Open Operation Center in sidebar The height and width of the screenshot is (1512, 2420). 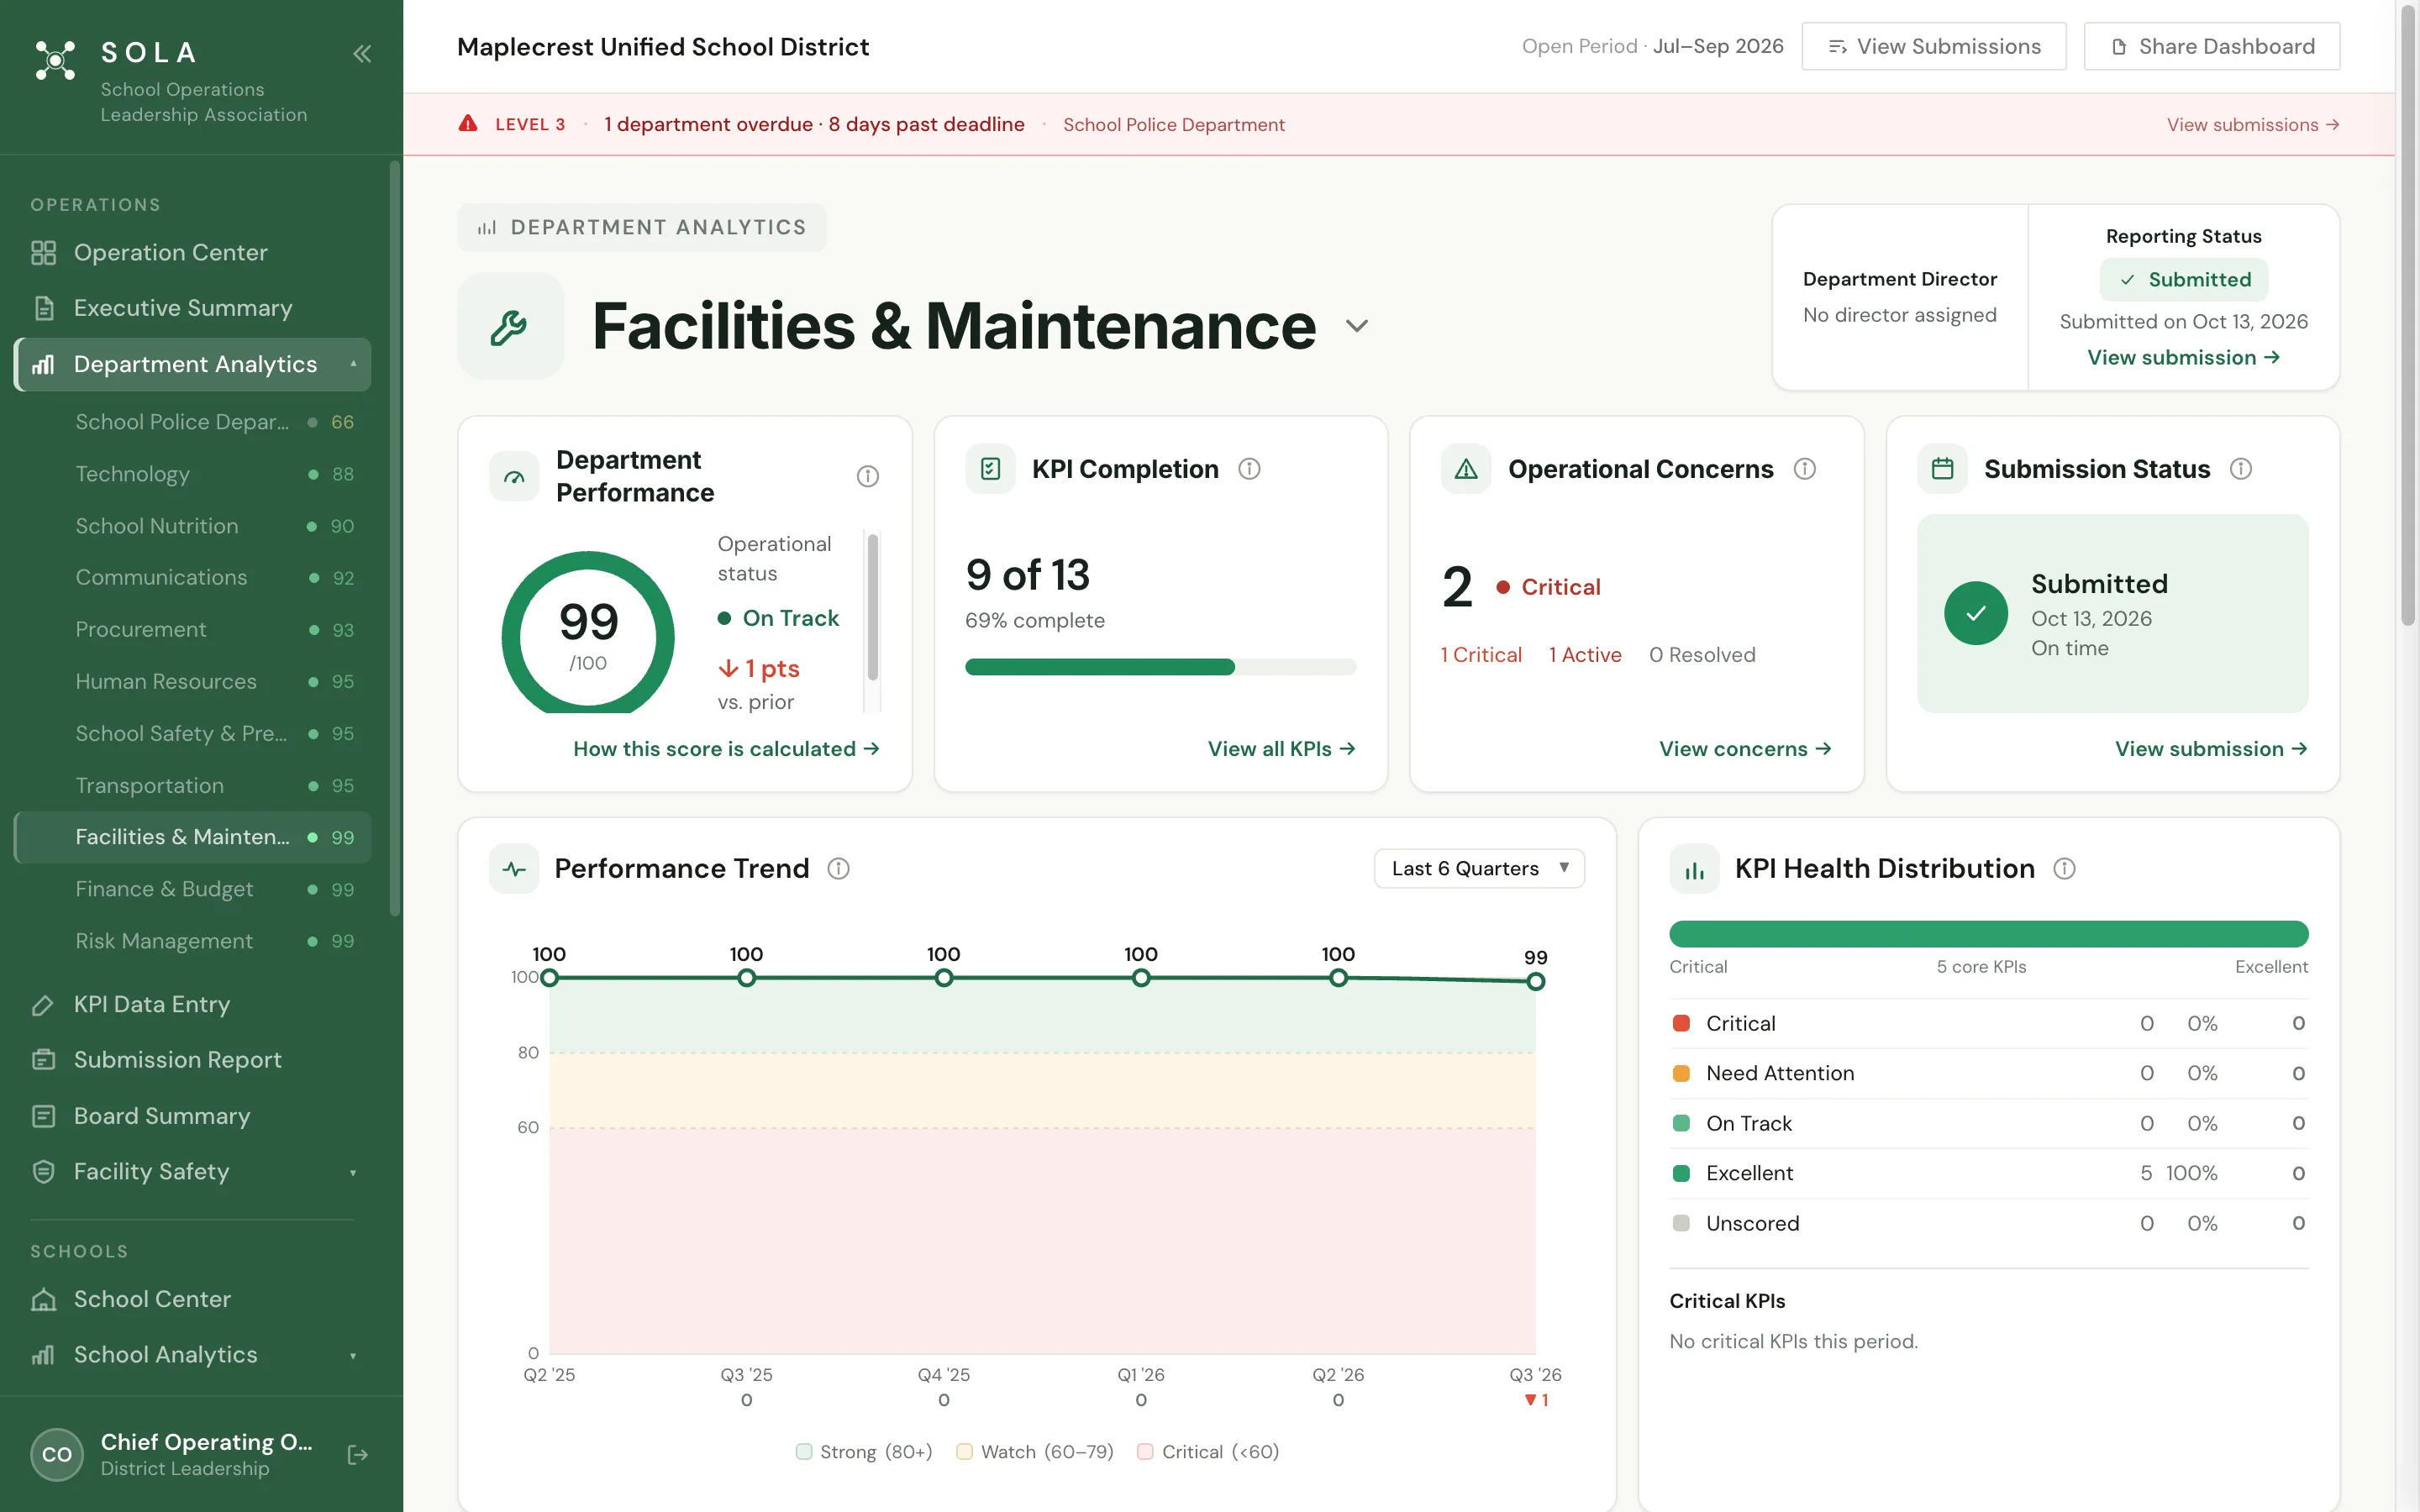[193, 253]
